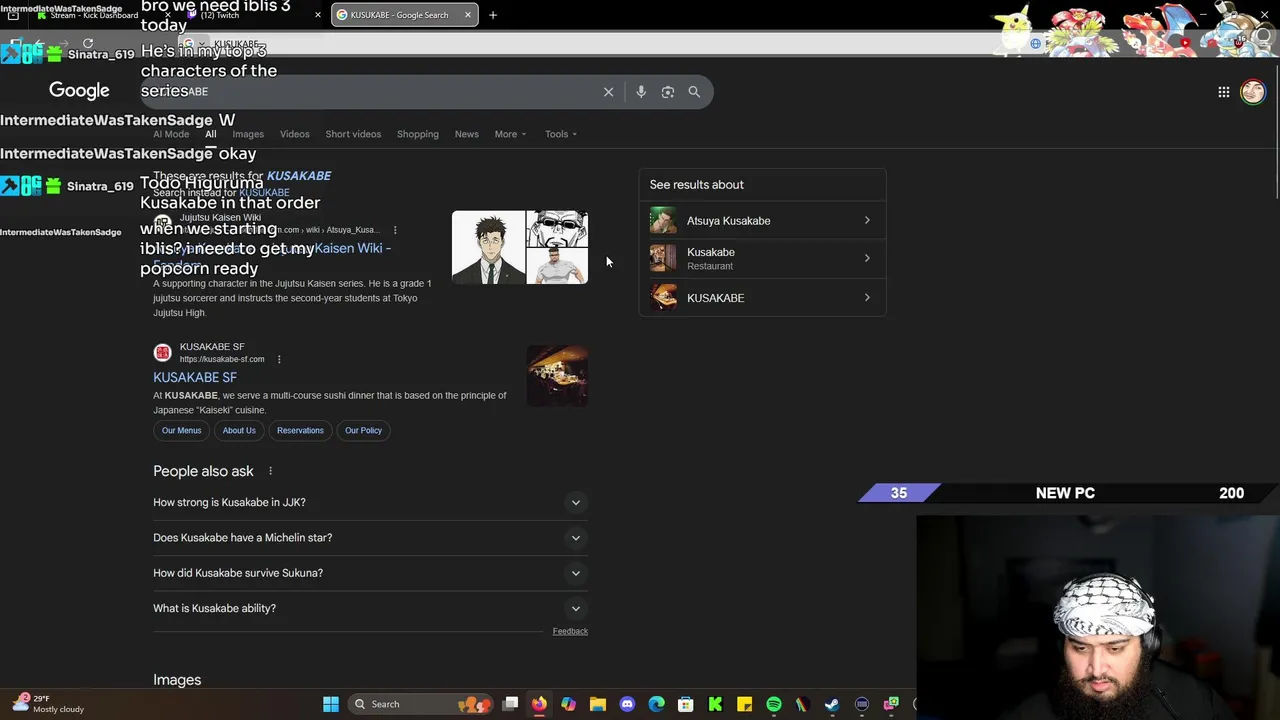
Task: Click the manga sketch thumbnail of Kusakabe
Action: 558,228
